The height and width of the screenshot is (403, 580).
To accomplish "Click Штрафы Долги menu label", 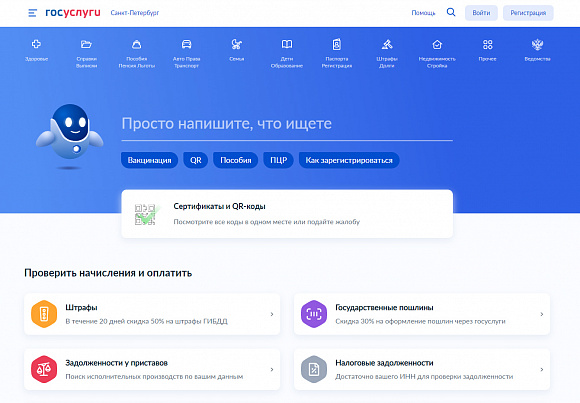I will coord(387,62).
